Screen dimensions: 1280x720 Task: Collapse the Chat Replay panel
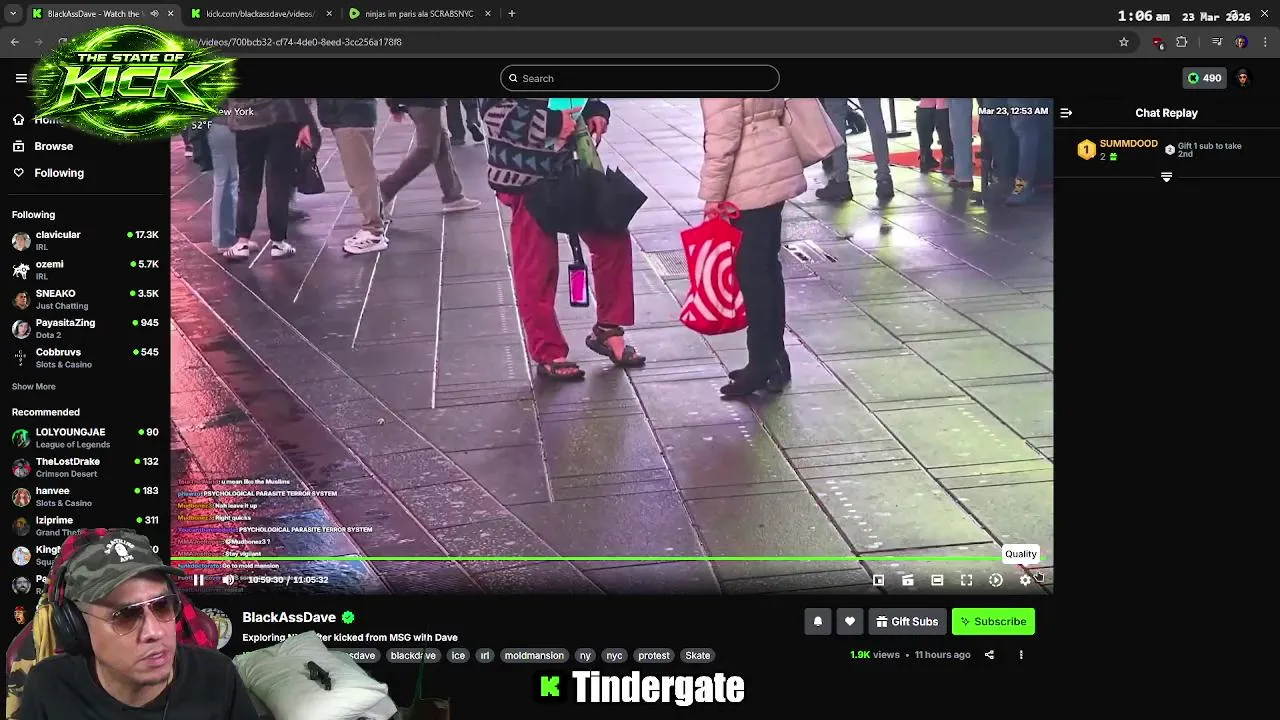(1066, 113)
